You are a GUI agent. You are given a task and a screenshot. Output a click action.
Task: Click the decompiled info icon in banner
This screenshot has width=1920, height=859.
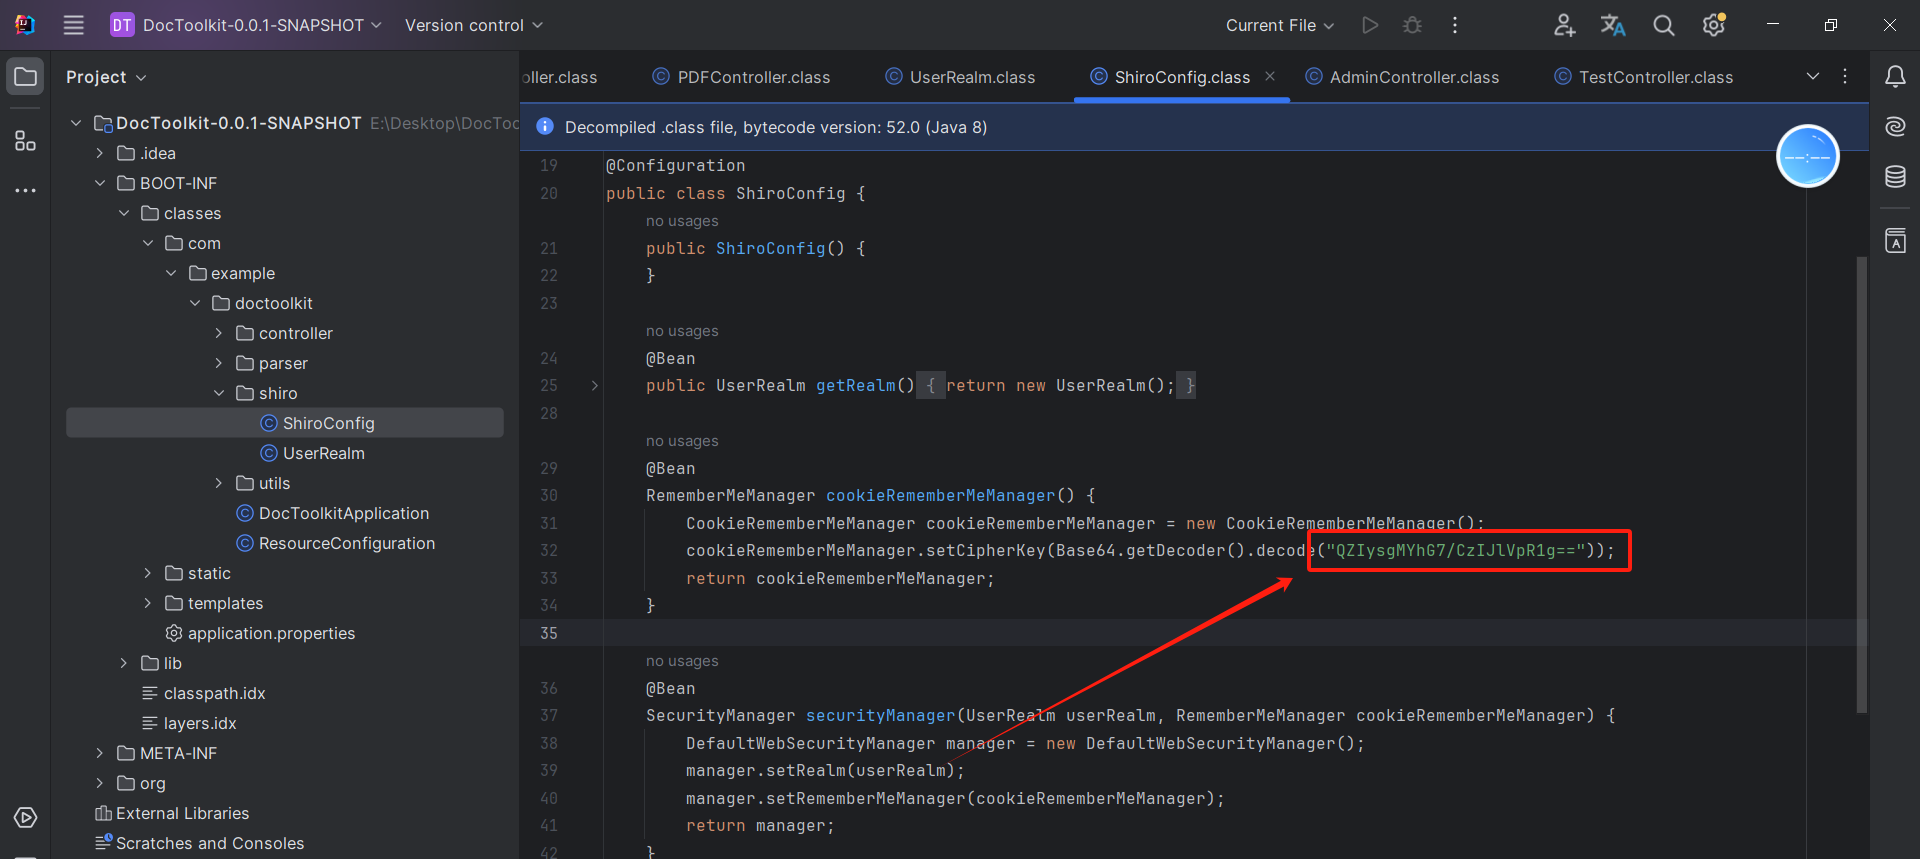[x=545, y=126]
